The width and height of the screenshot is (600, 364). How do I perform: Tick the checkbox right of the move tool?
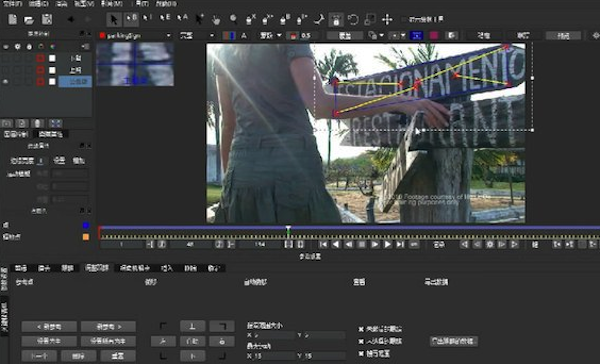coord(404,19)
